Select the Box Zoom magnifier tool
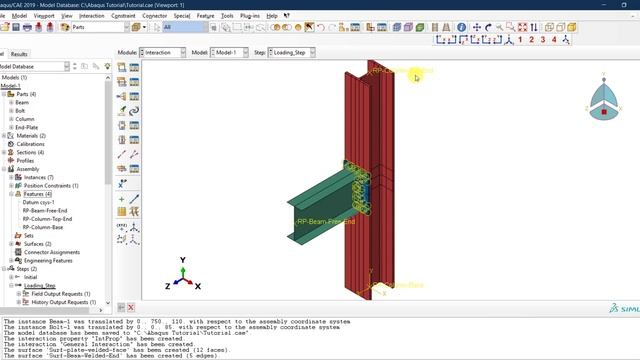Viewport: 640px width, 360px height. click(511, 27)
